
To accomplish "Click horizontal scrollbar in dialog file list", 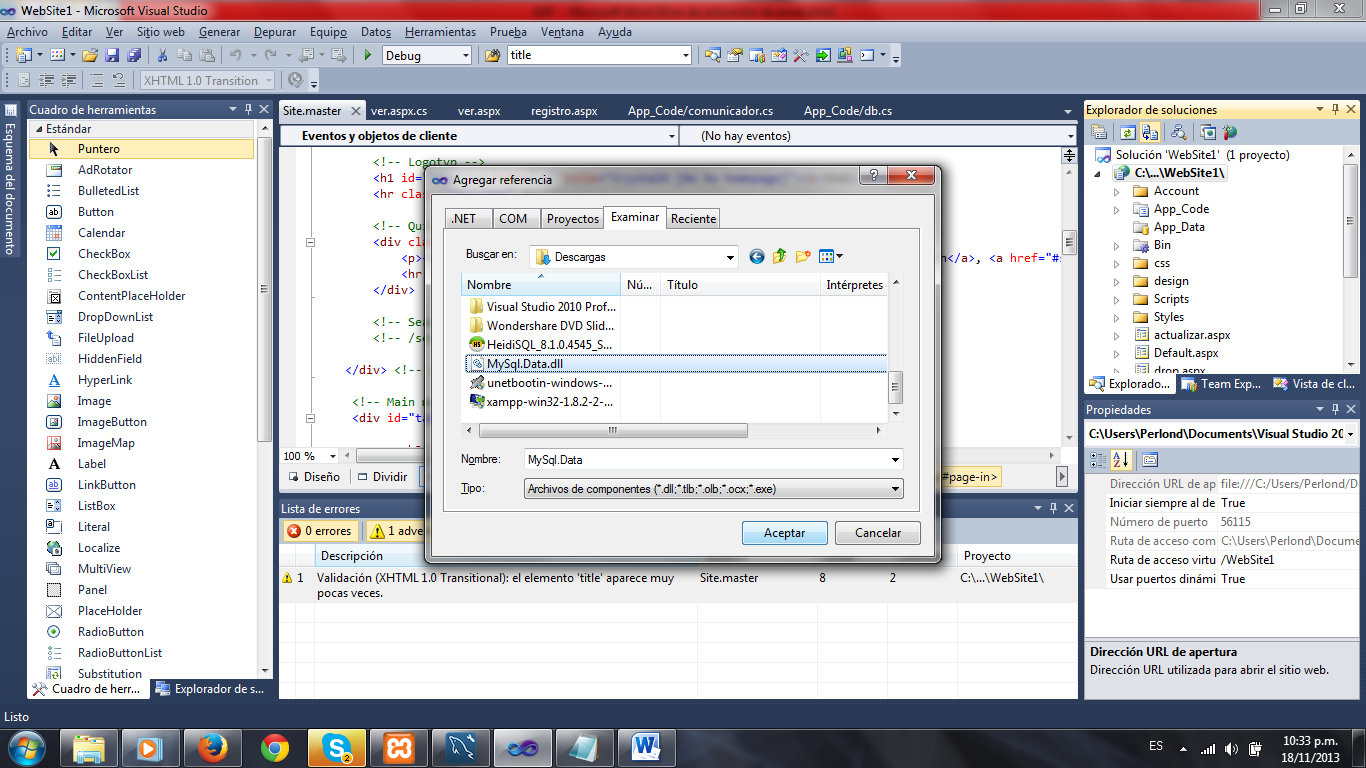I will [613, 431].
